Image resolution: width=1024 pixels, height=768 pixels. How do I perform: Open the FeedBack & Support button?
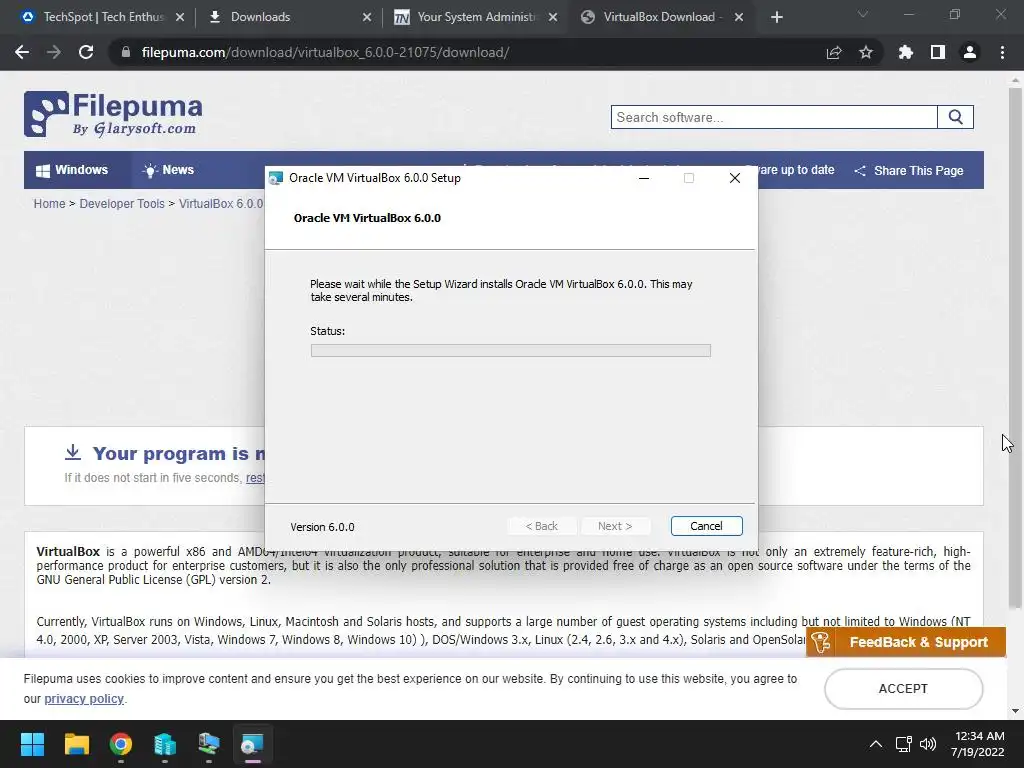[x=906, y=642]
